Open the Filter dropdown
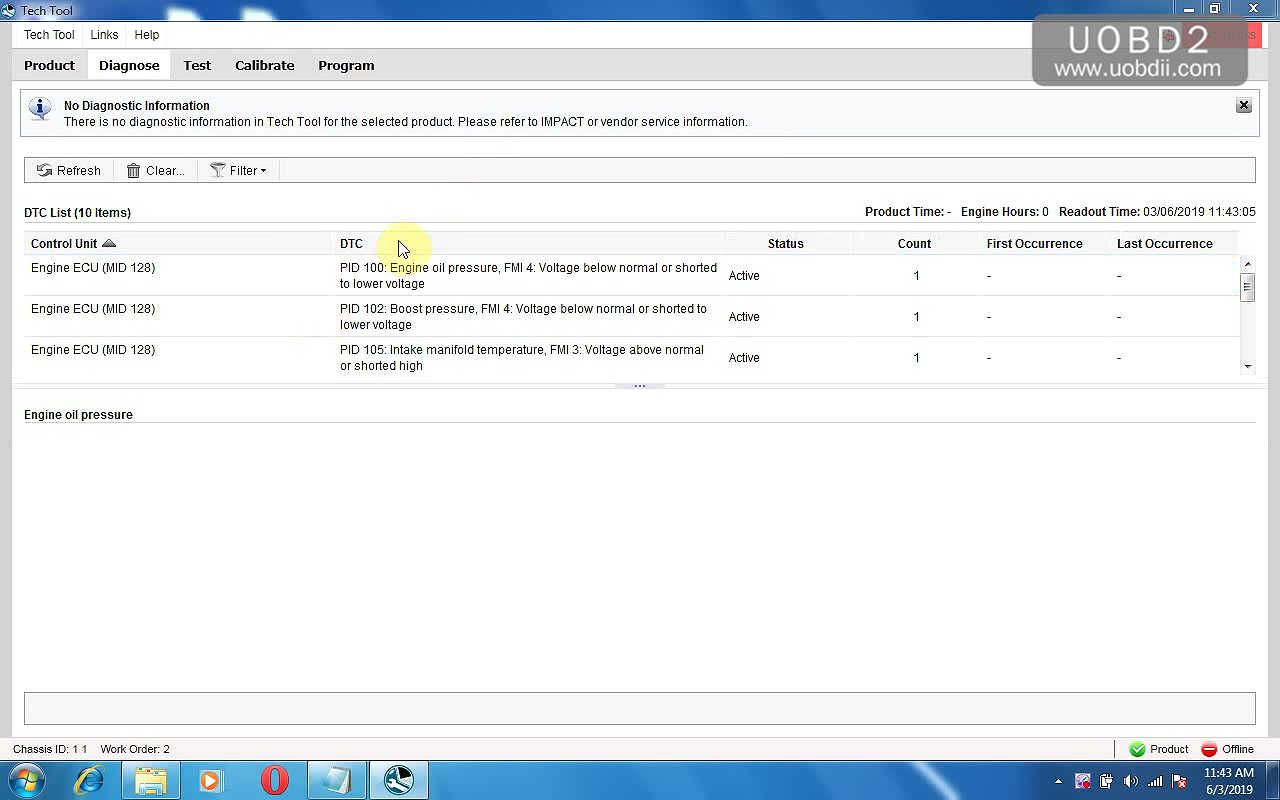Image resolution: width=1280 pixels, height=800 pixels. pyautogui.click(x=239, y=170)
